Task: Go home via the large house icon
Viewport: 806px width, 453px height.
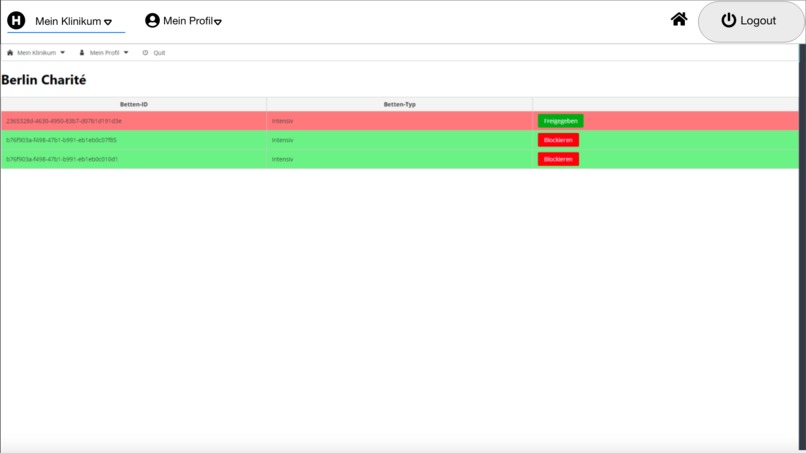Action: point(679,20)
